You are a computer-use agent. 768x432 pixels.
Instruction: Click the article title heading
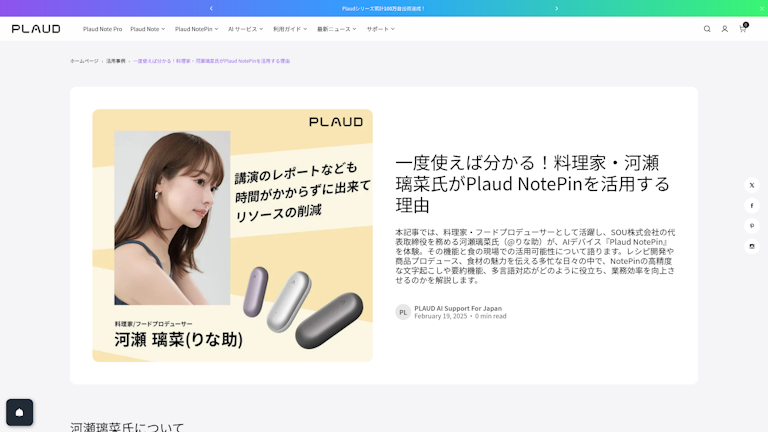click(533, 184)
